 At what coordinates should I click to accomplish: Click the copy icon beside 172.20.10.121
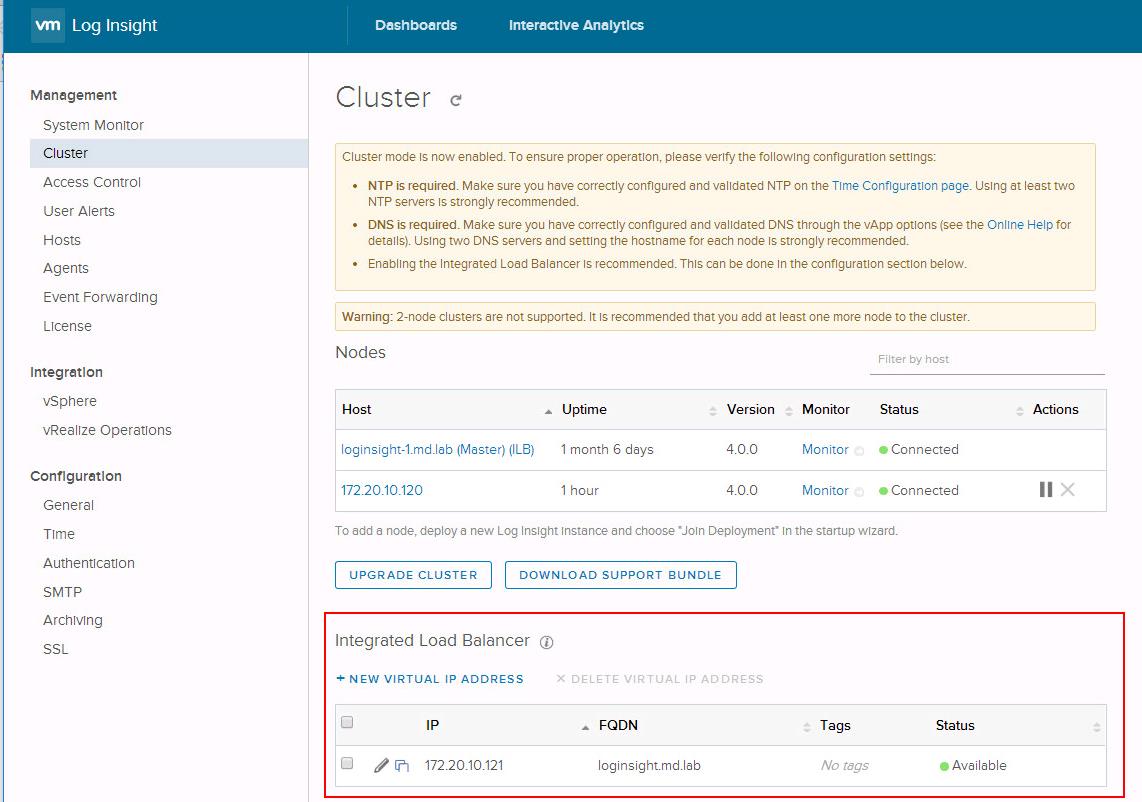[x=401, y=766]
